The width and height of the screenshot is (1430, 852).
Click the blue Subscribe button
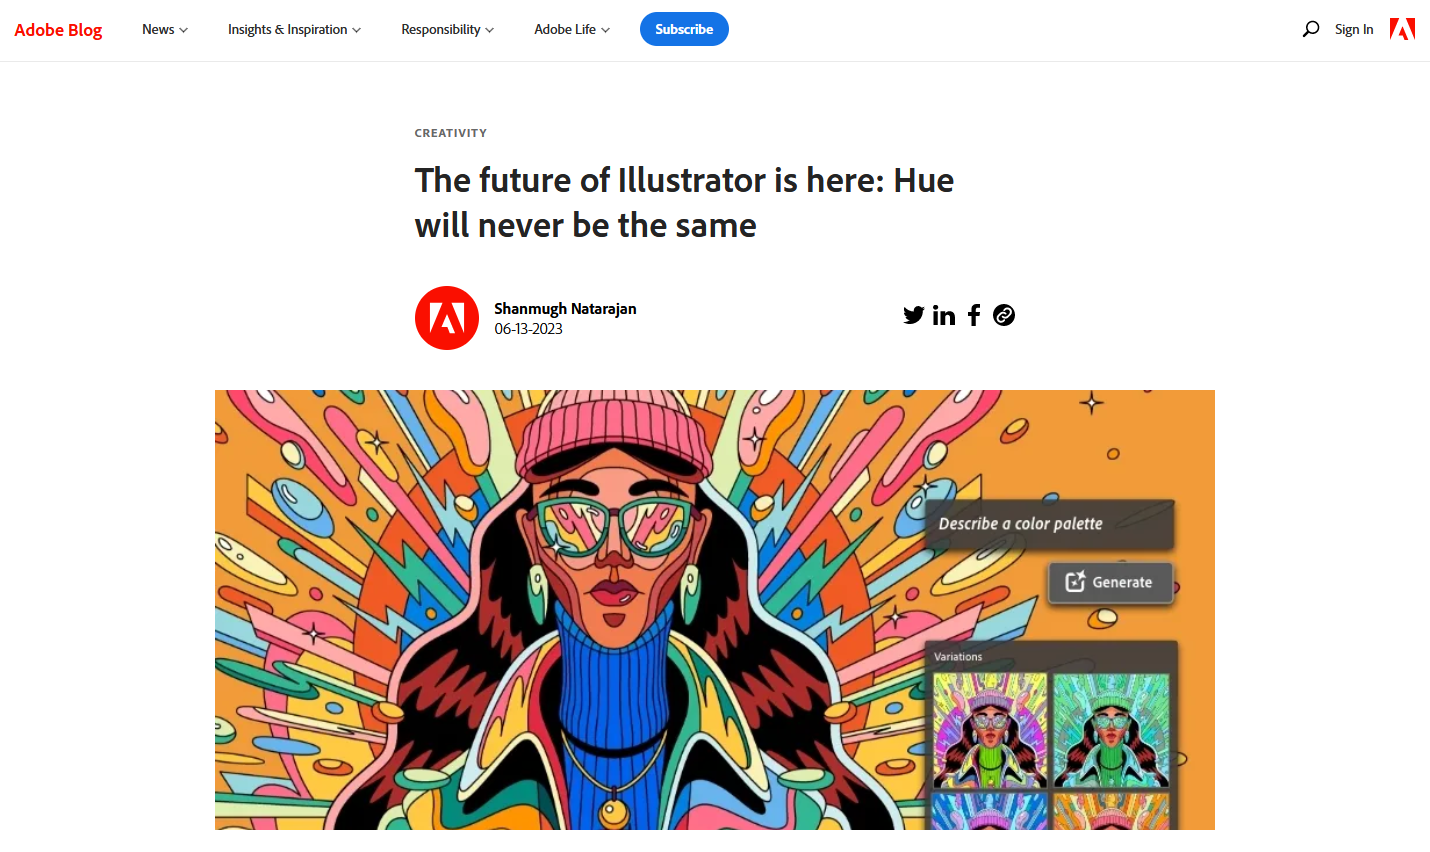[x=684, y=29]
